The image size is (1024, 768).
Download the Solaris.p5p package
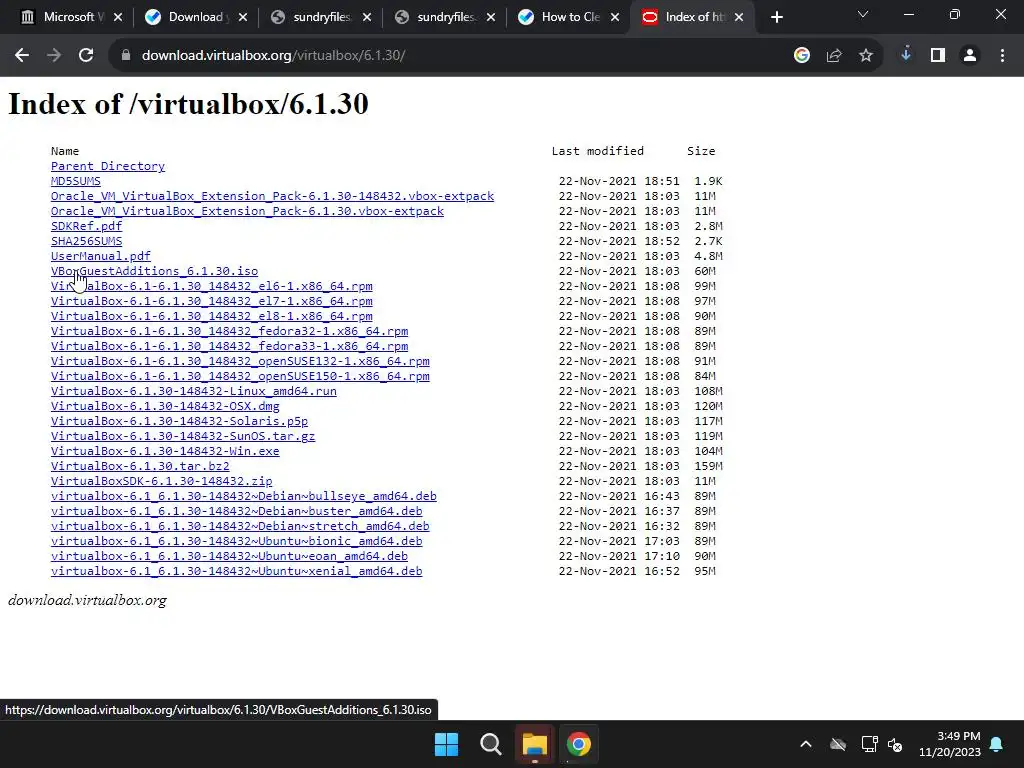(x=180, y=422)
